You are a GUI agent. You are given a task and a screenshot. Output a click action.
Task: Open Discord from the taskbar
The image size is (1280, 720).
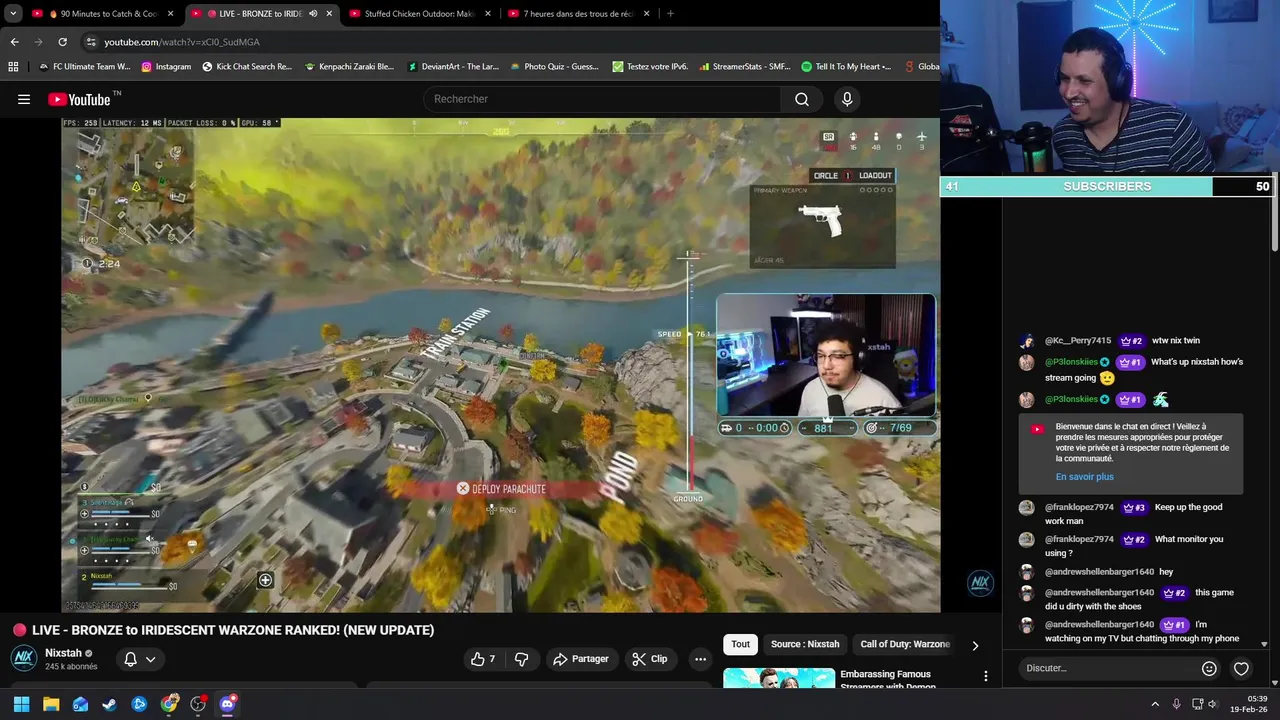point(227,704)
